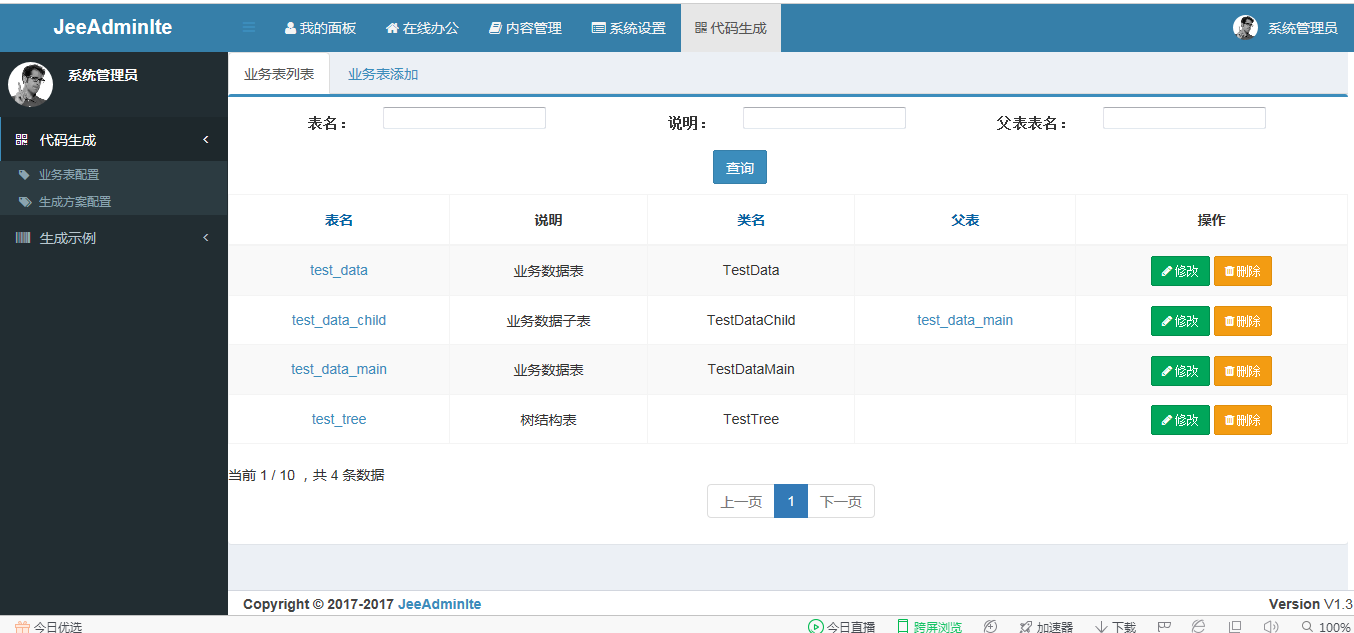The height and width of the screenshot is (633, 1354).
Task: Open 系统设置 top menu
Action: click(629, 28)
